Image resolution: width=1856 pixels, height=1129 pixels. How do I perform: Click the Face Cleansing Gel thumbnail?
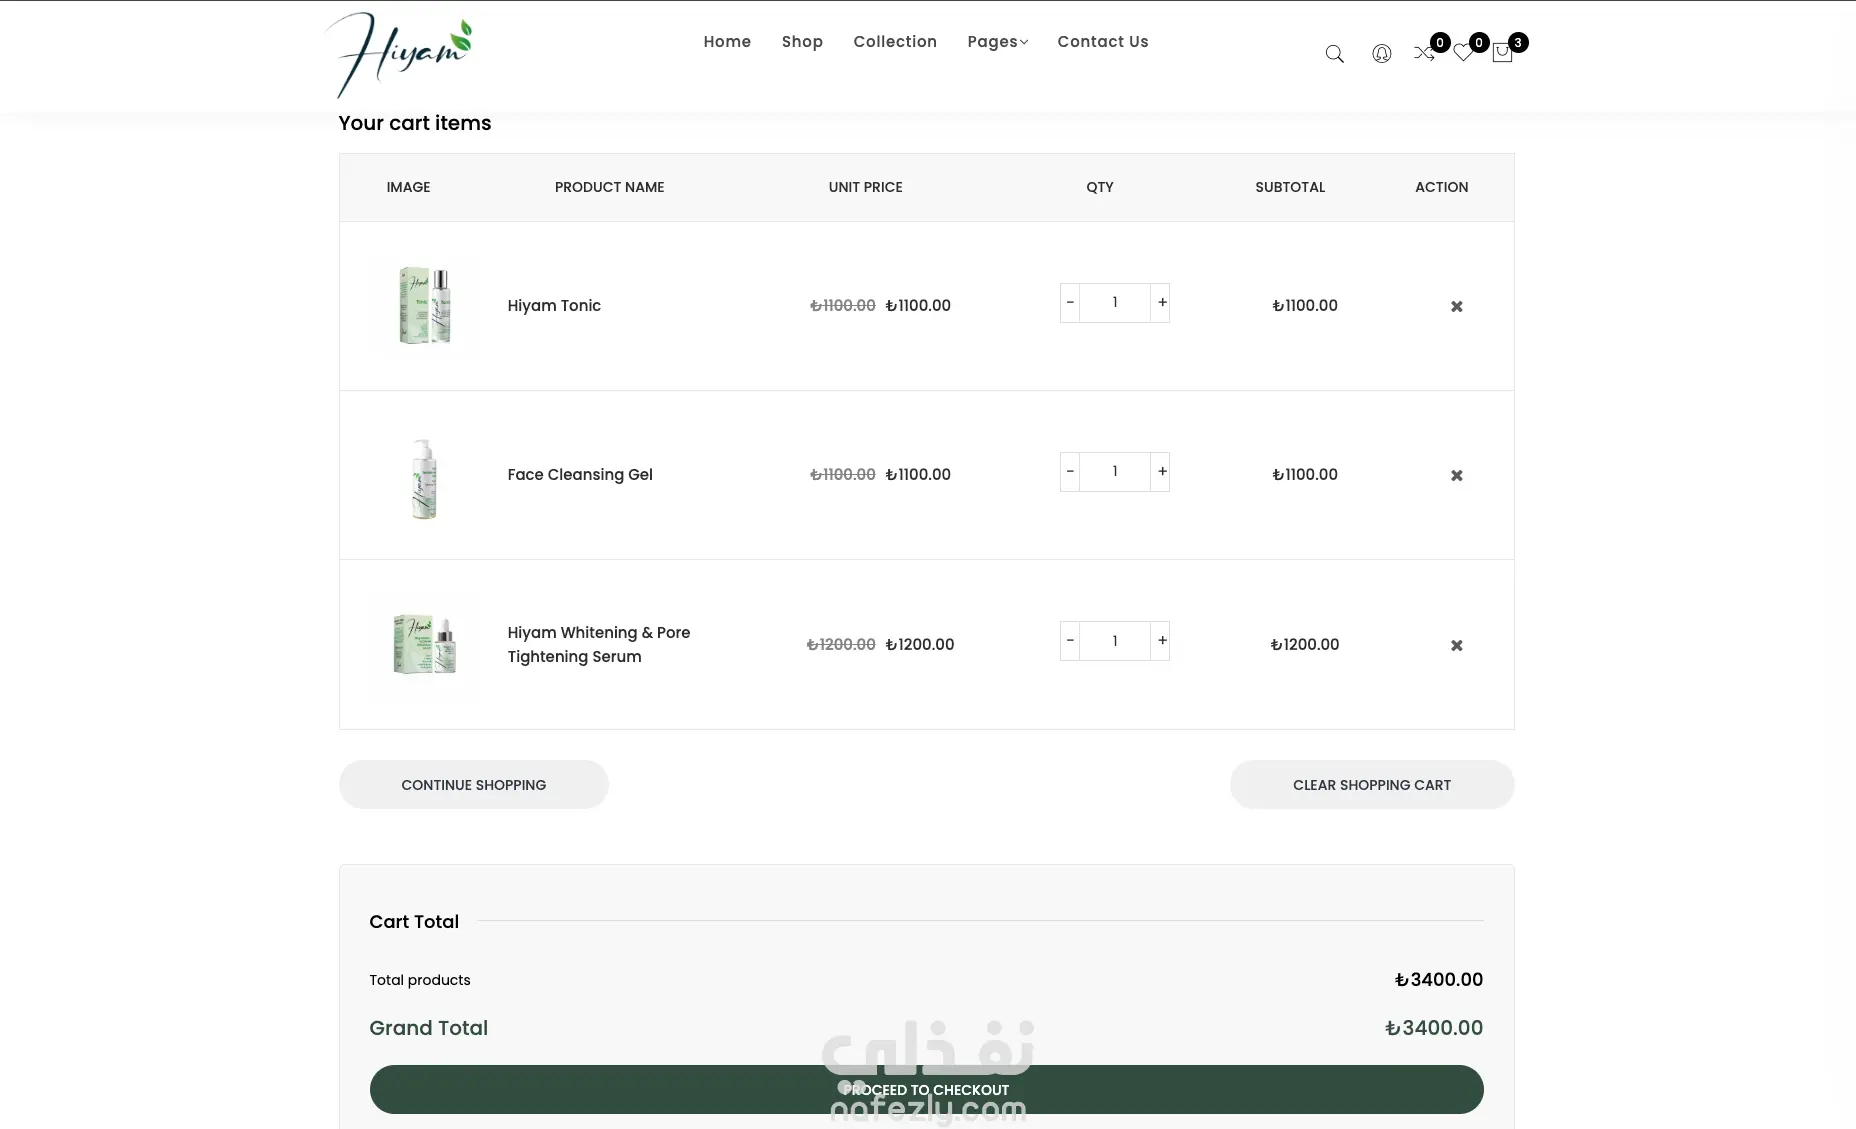tap(425, 478)
